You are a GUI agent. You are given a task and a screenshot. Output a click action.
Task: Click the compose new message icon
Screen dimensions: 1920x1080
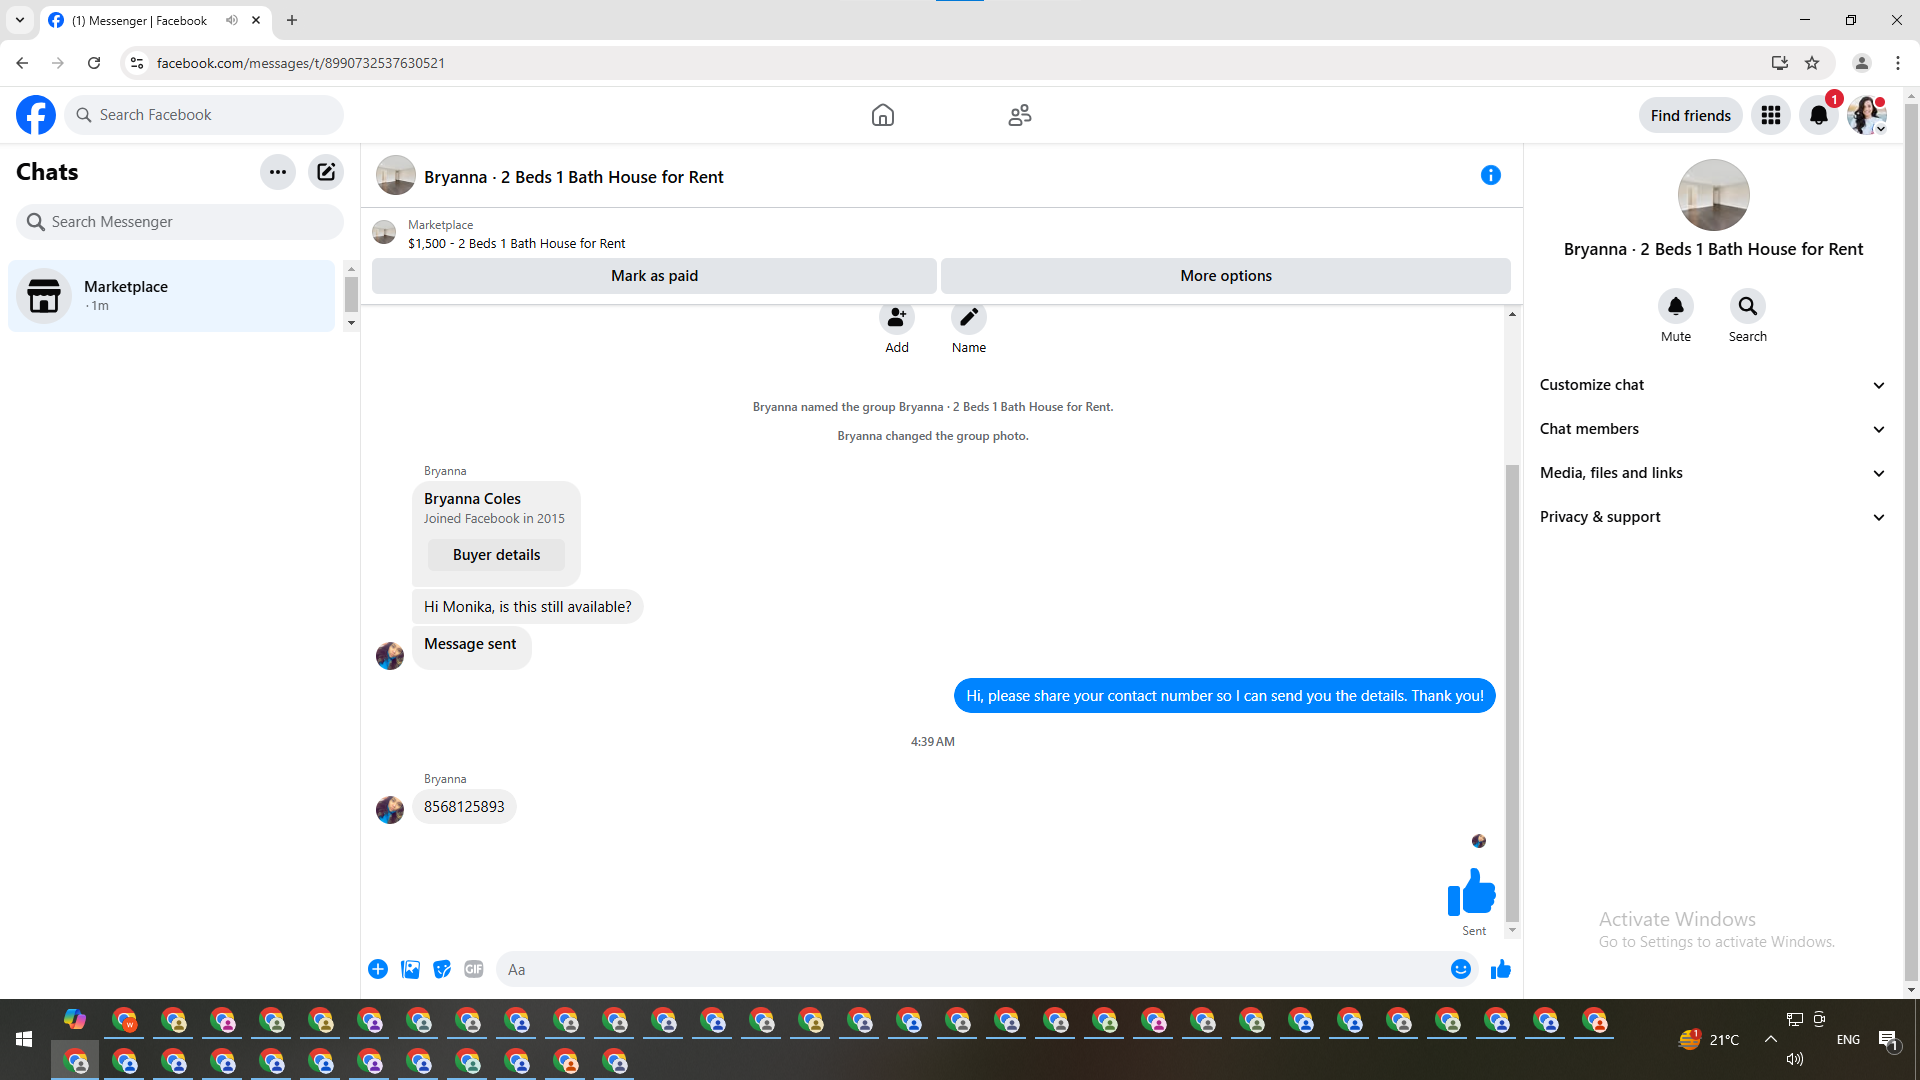(x=326, y=172)
